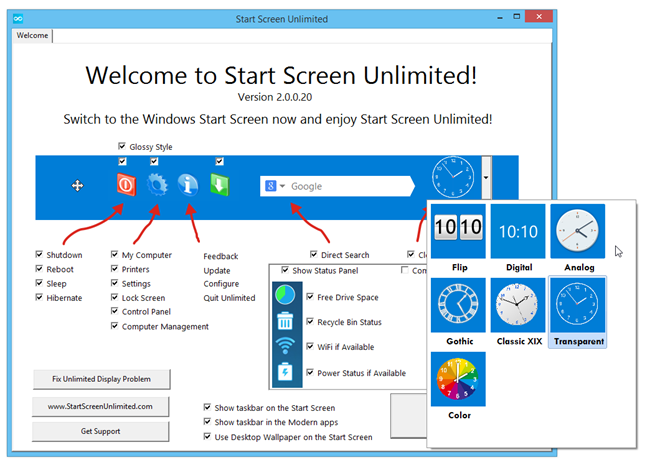Toggle the Free Drive Space checkbox
The width and height of the screenshot is (660, 468).
tap(310, 297)
